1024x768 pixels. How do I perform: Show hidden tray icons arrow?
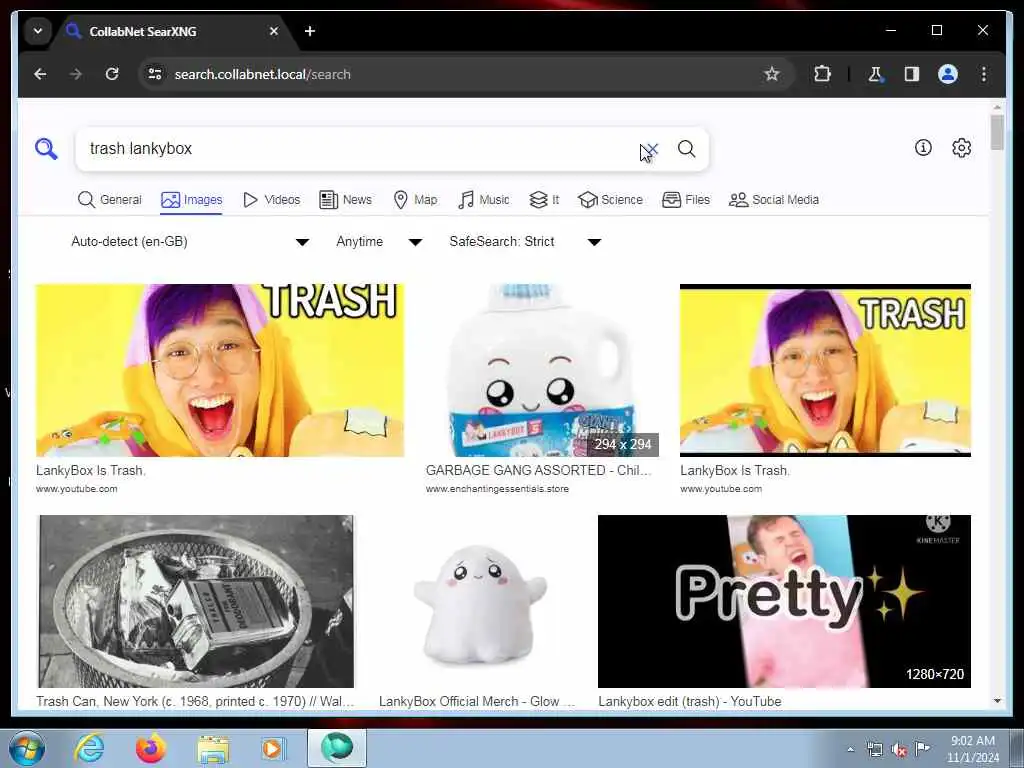click(850, 749)
